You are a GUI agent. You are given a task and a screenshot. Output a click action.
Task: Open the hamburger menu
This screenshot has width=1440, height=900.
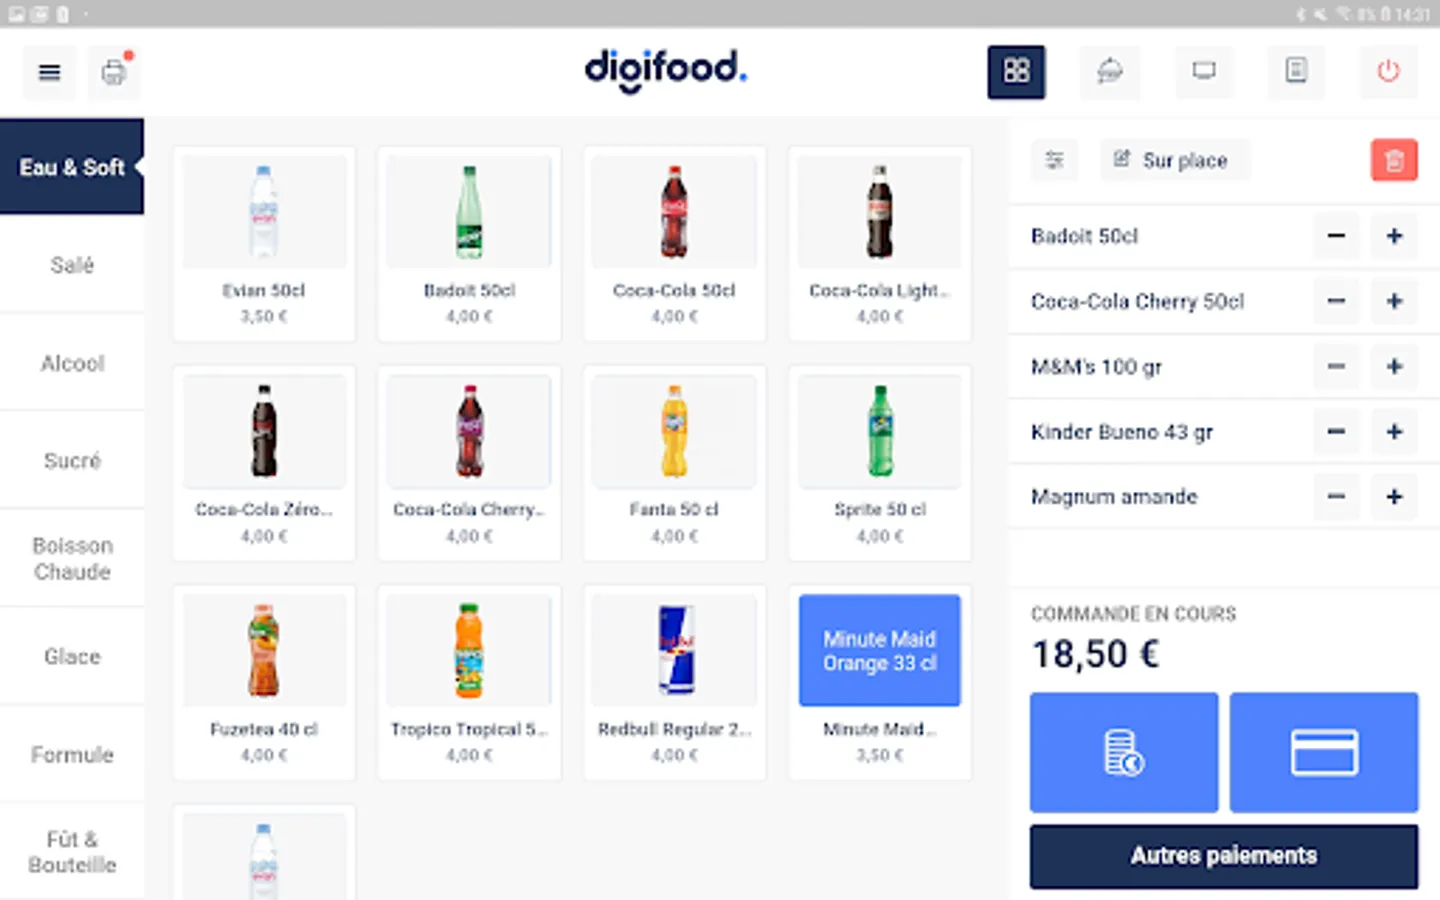[49, 72]
